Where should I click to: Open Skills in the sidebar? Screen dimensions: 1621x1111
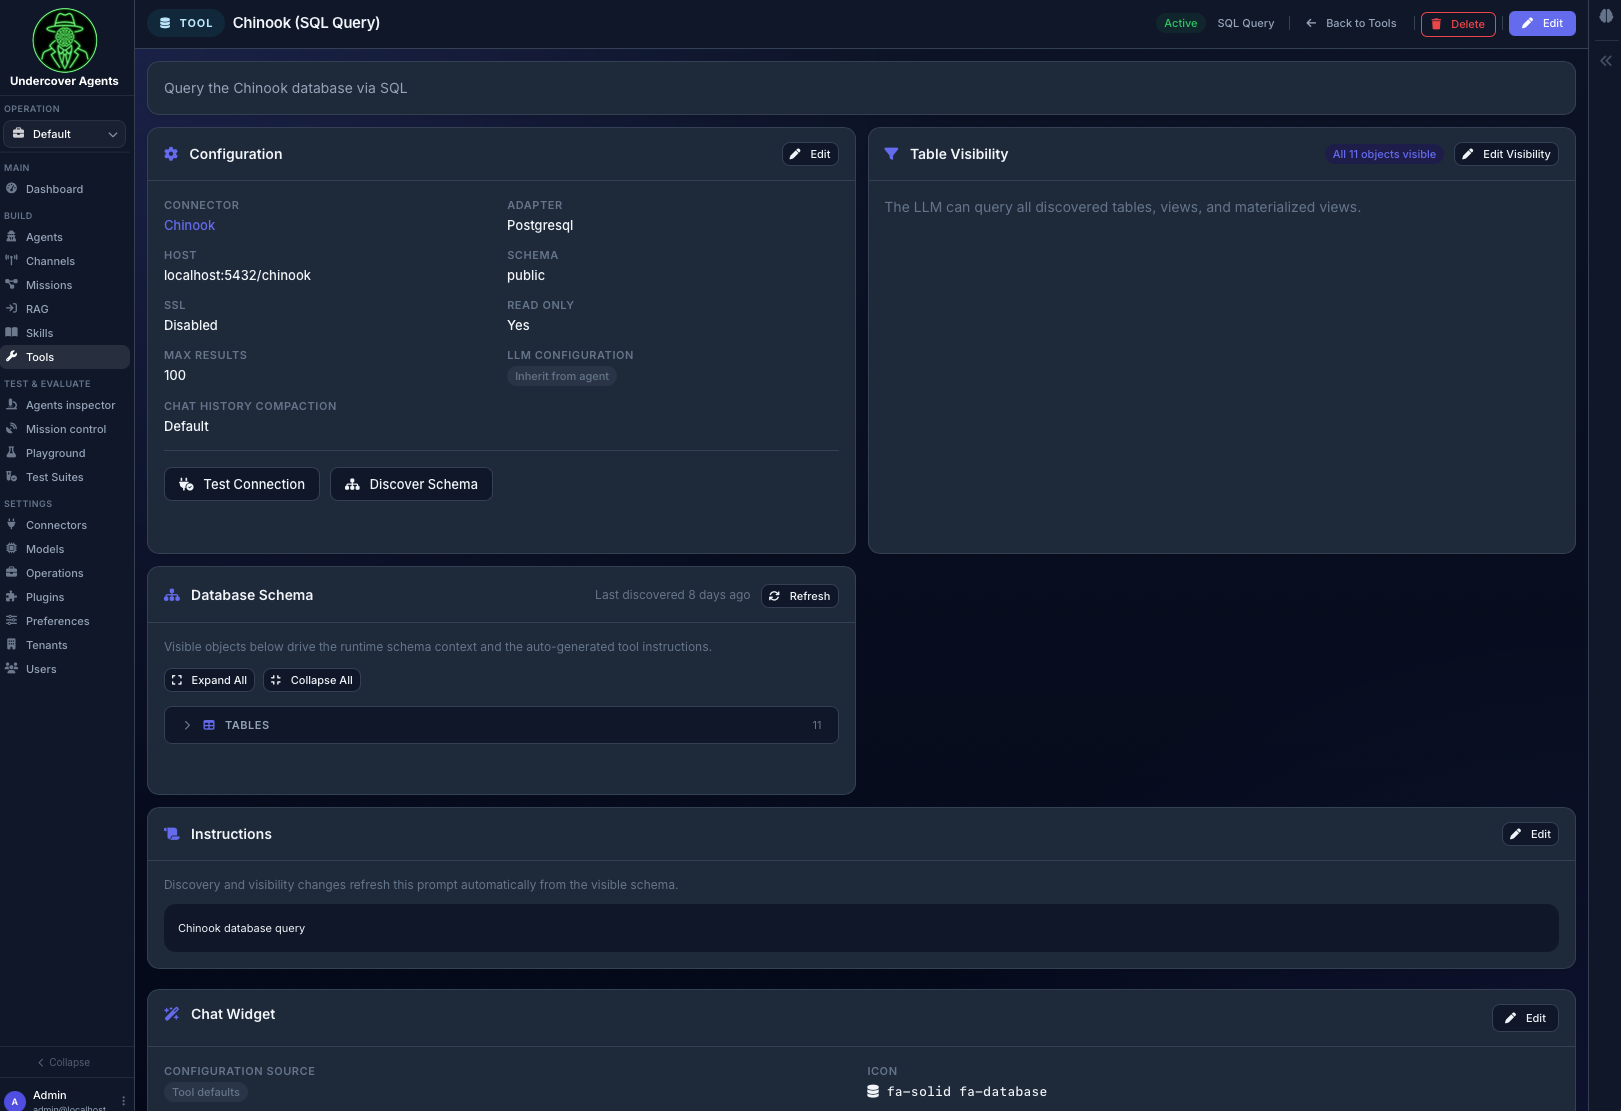[x=39, y=333]
